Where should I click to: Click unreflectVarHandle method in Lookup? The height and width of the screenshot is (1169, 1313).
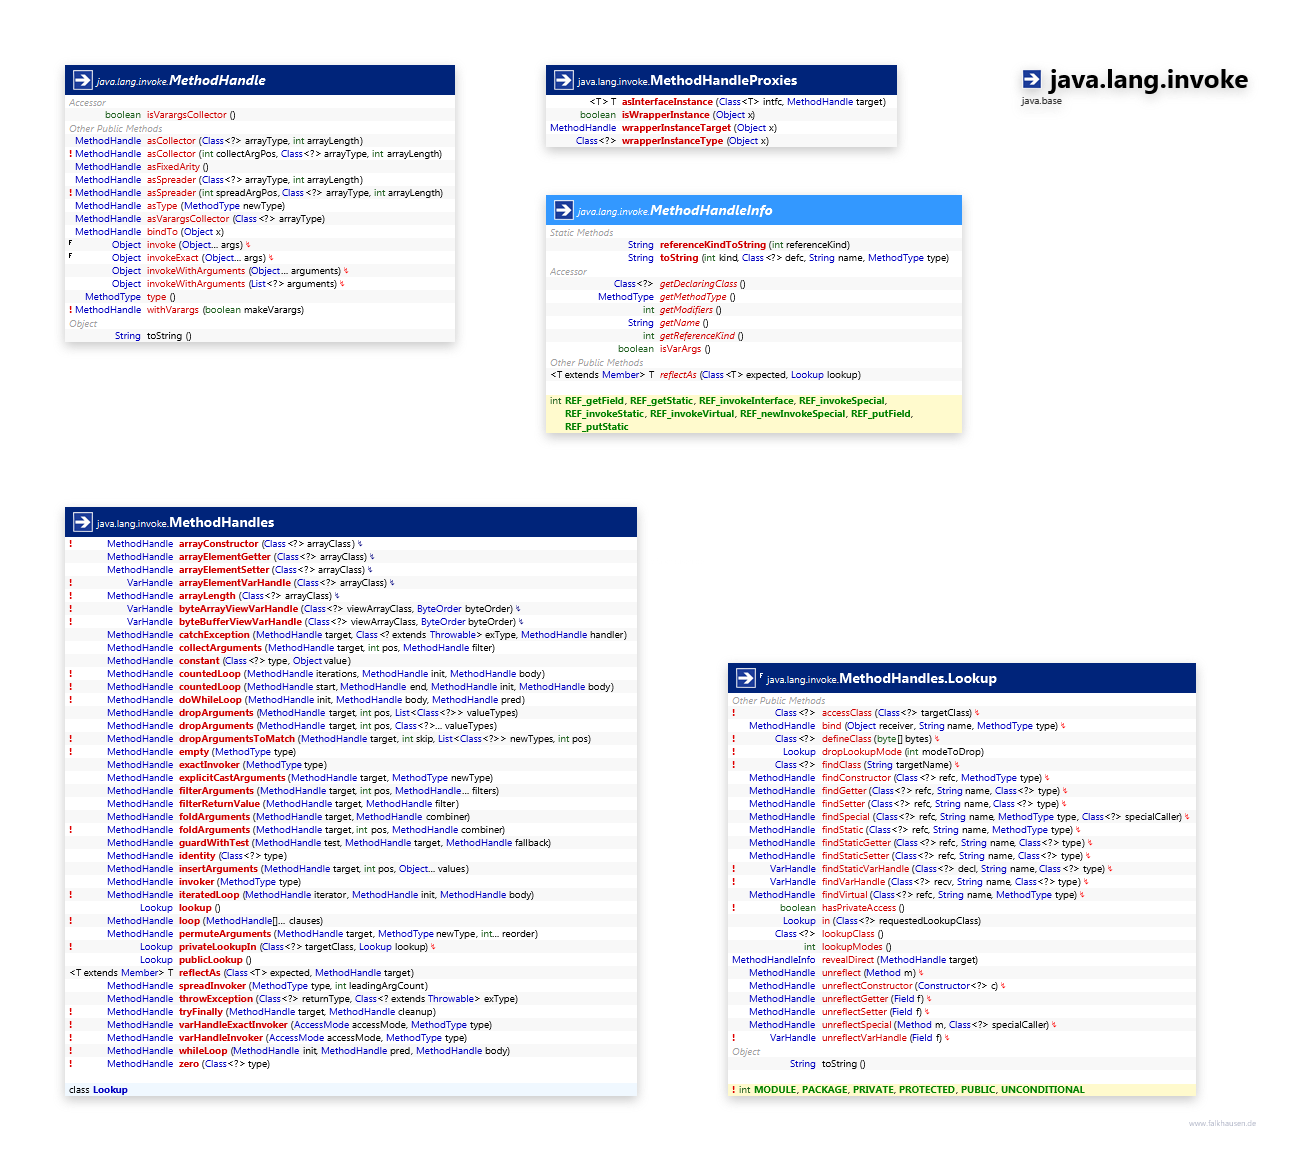coord(864,1038)
